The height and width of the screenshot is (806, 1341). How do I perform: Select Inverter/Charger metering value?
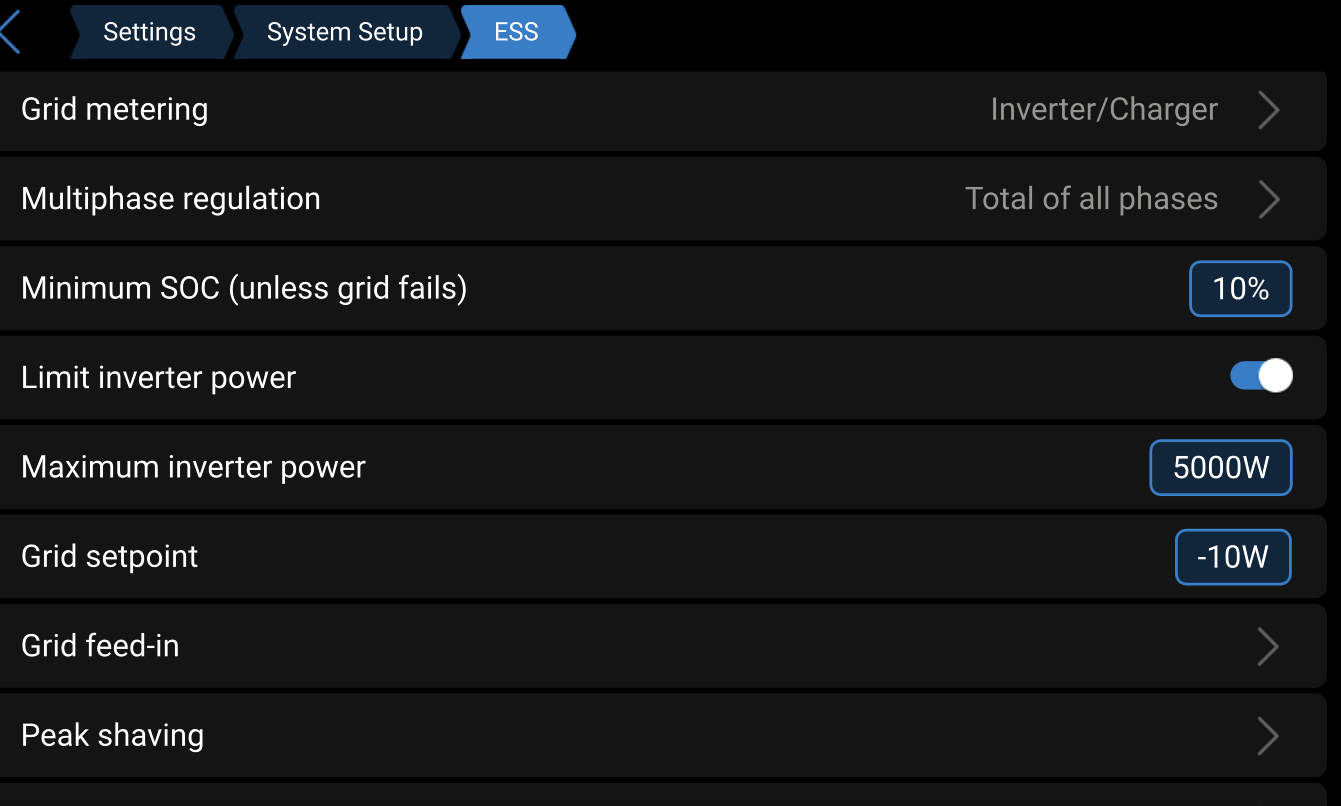[x=1103, y=109]
